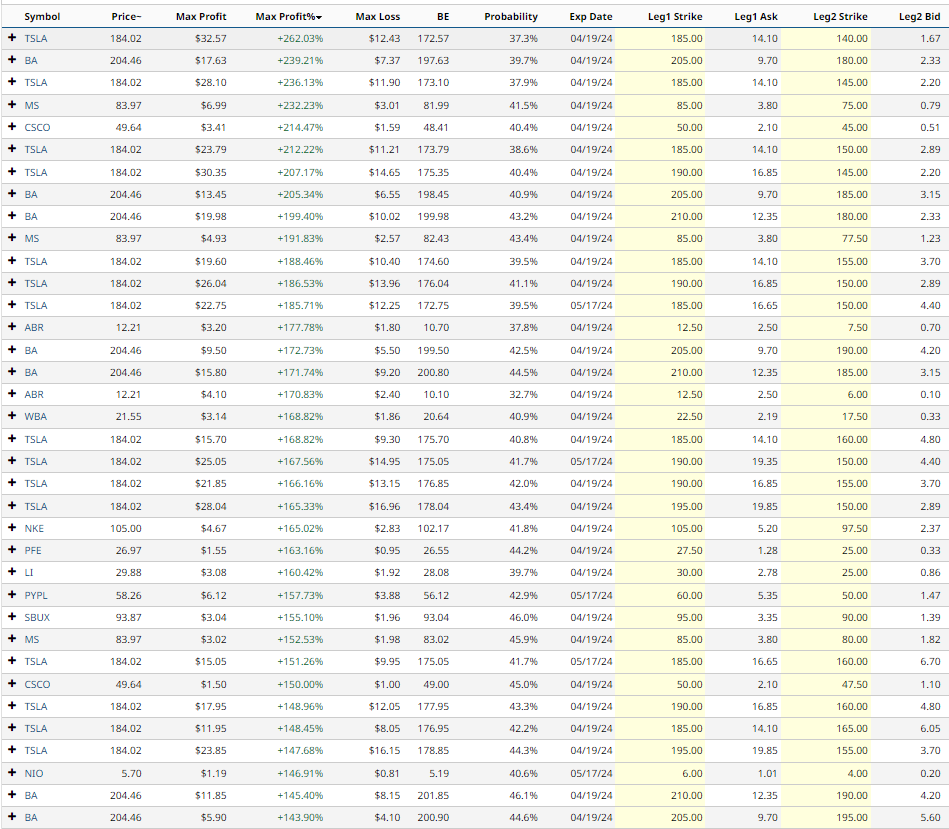Select the 32.7% probability cell
The width and height of the screenshot is (949, 829).
(523, 394)
